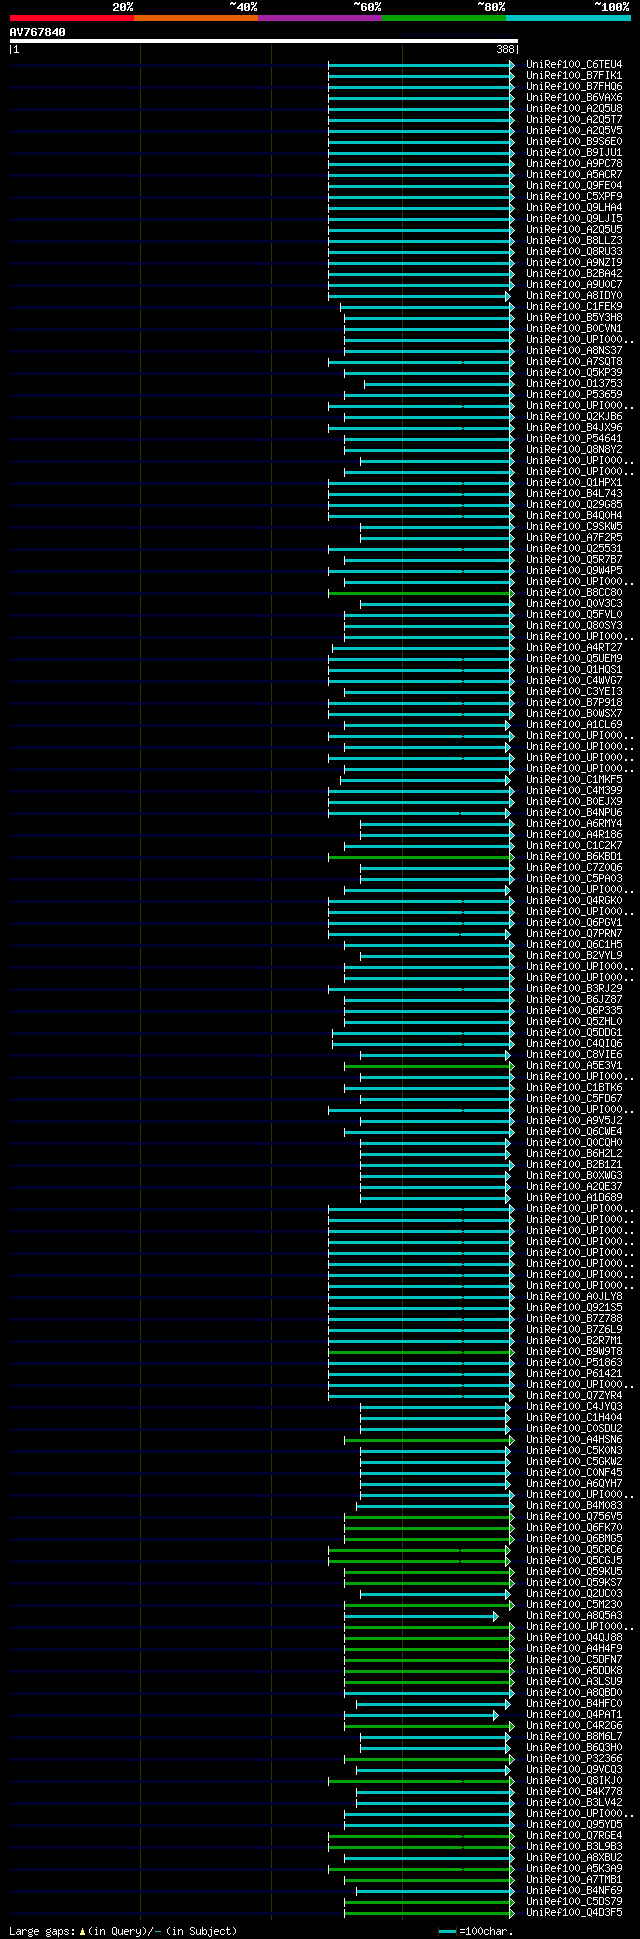
Task: Click the AV767840 query name
Action: [x=38, y=32]
